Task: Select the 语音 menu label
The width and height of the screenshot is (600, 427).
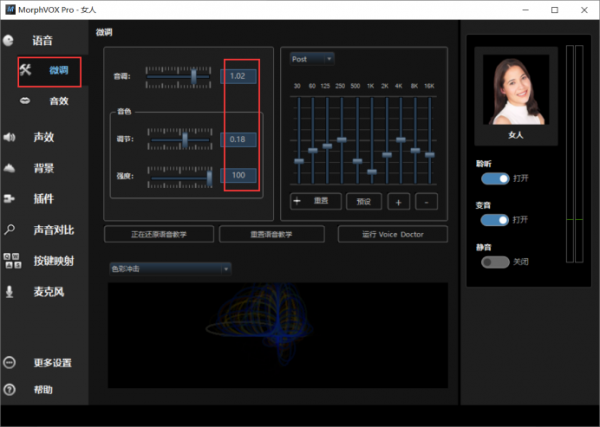Action: point(42,41)
